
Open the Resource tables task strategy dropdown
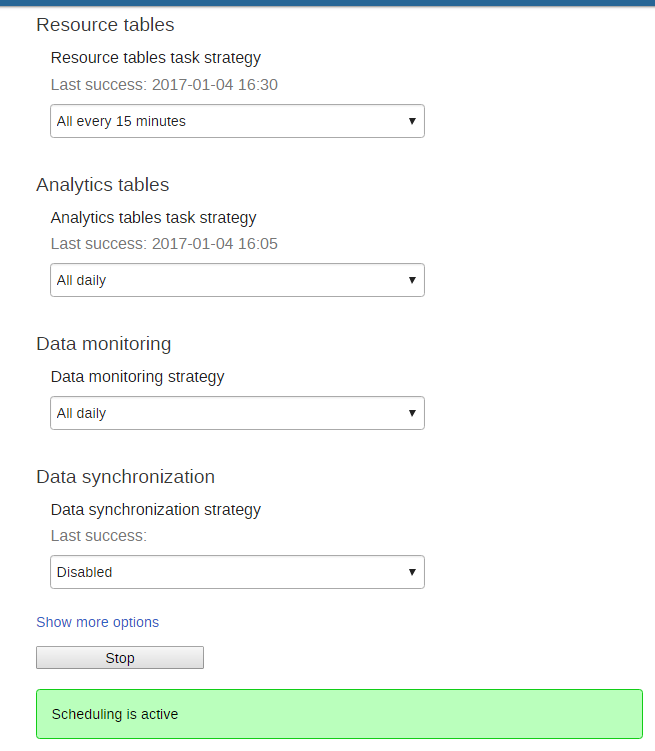coord(237,121)
